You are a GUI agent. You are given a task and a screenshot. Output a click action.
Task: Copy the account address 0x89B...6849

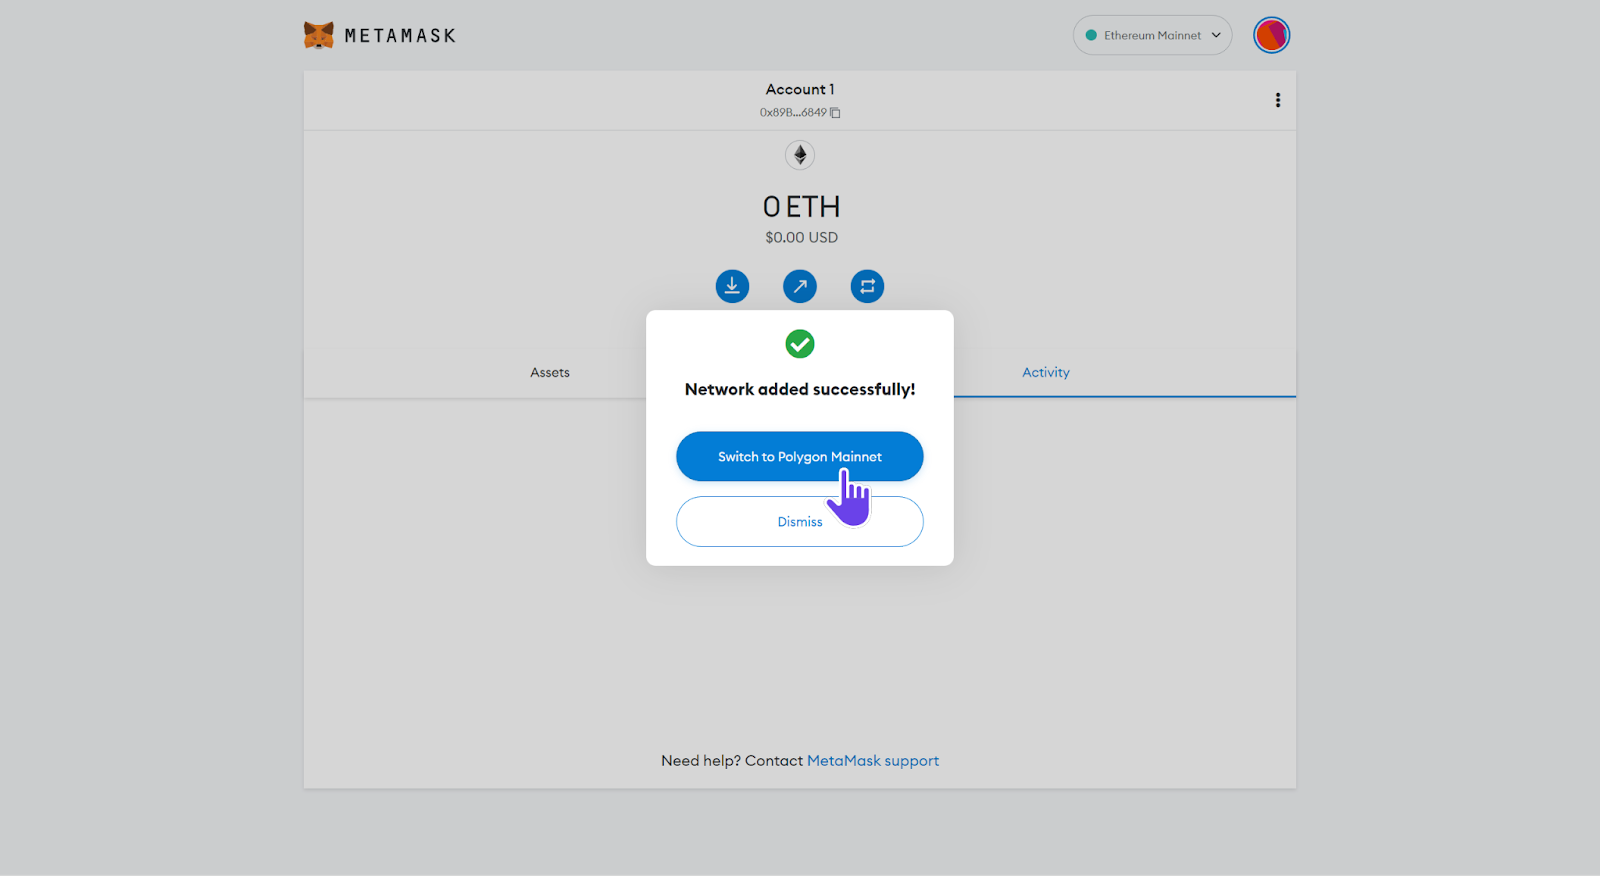799,113
